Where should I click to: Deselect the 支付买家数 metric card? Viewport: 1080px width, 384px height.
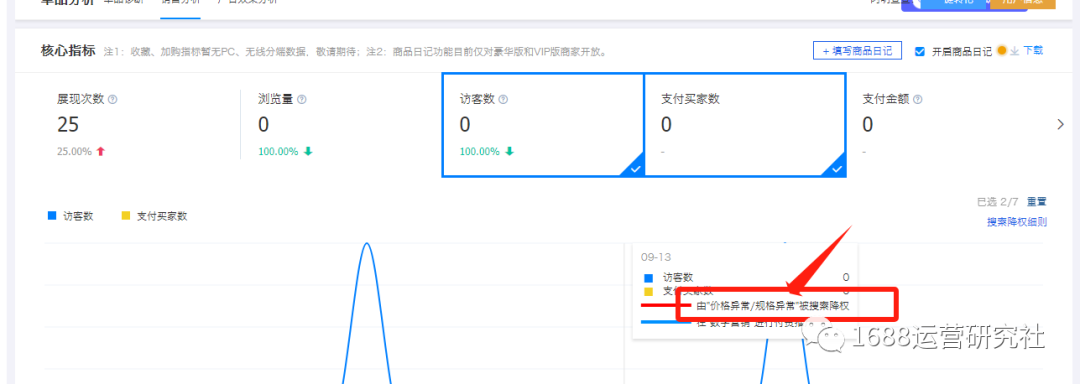(745, 125)
